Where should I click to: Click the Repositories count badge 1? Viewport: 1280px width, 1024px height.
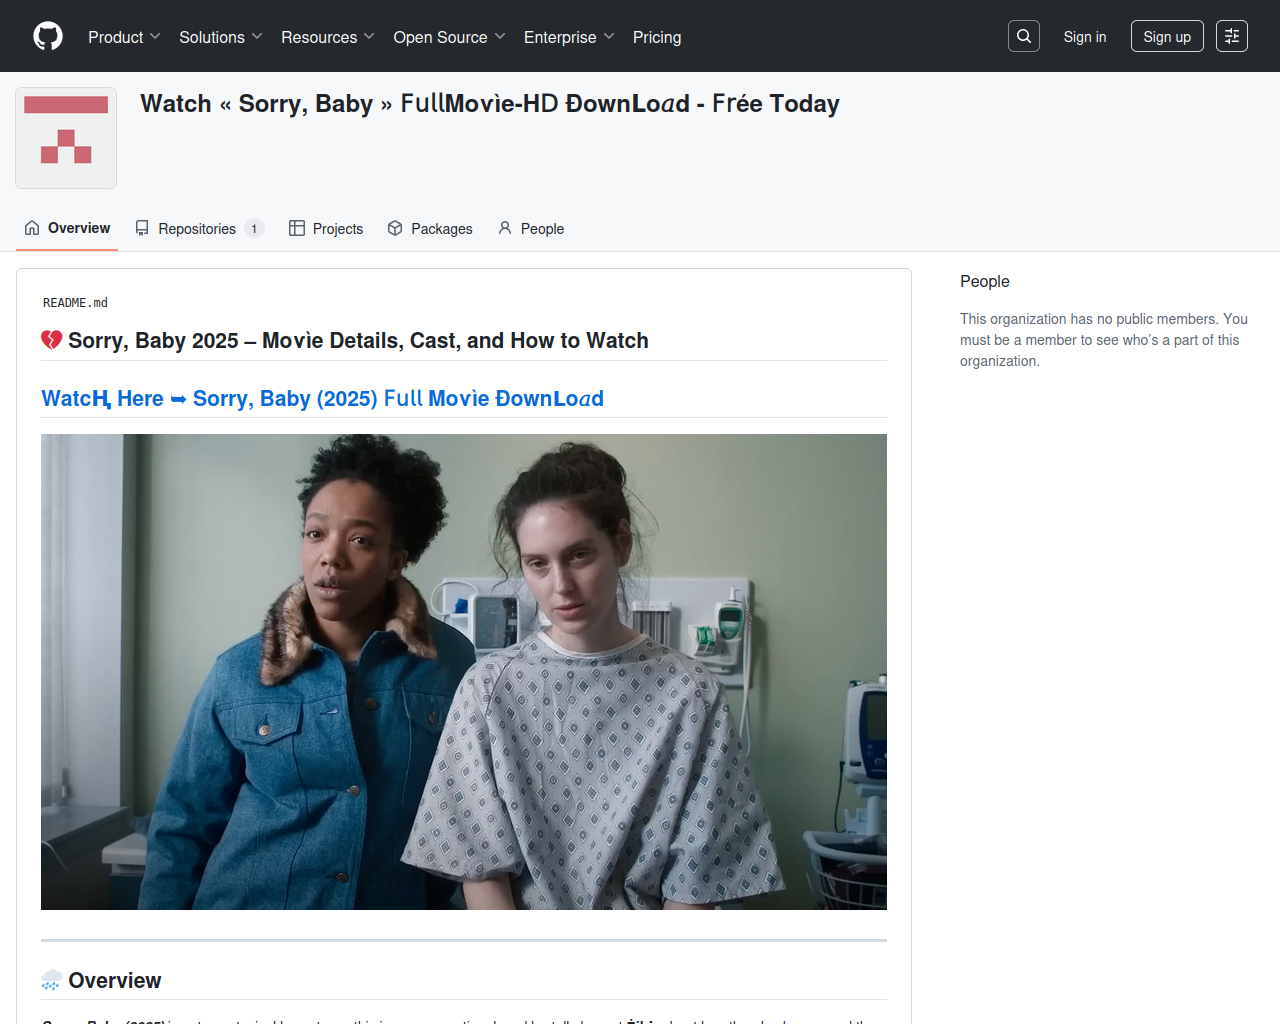click(254, 228)
